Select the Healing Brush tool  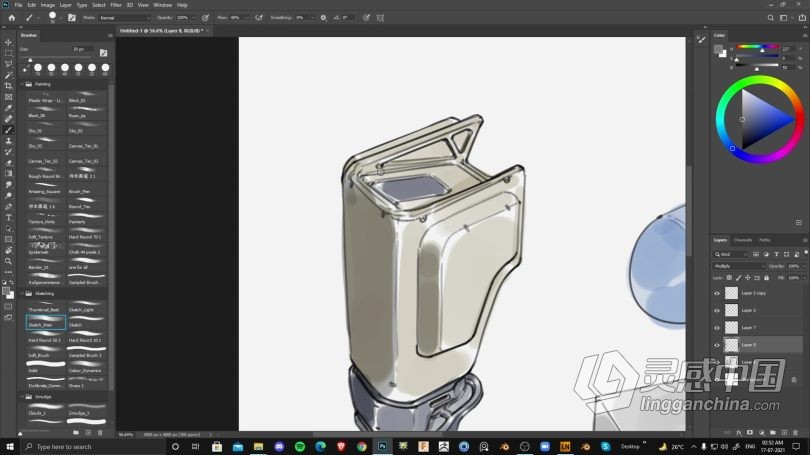click(8, 119)
